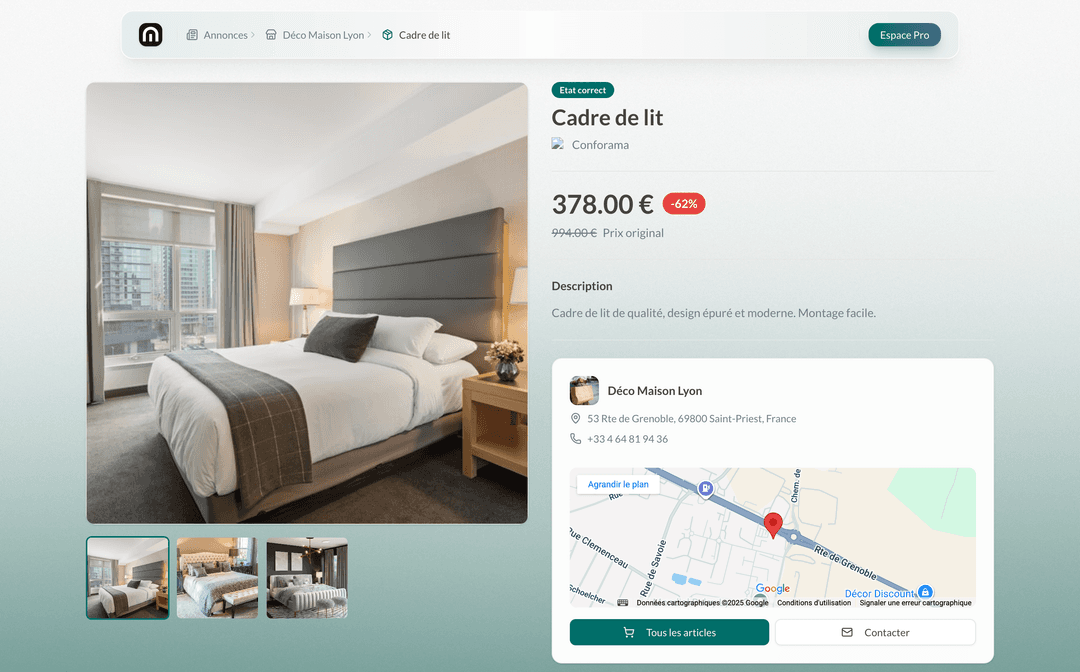Screen dimensions: 1080x672
Task: Click Tous les articles button
Action: (669, 632)
